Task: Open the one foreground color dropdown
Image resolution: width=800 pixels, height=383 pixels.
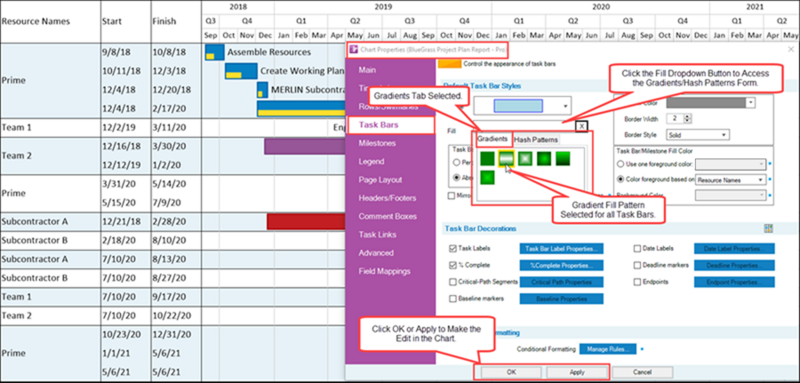Action: pos(731,164)
